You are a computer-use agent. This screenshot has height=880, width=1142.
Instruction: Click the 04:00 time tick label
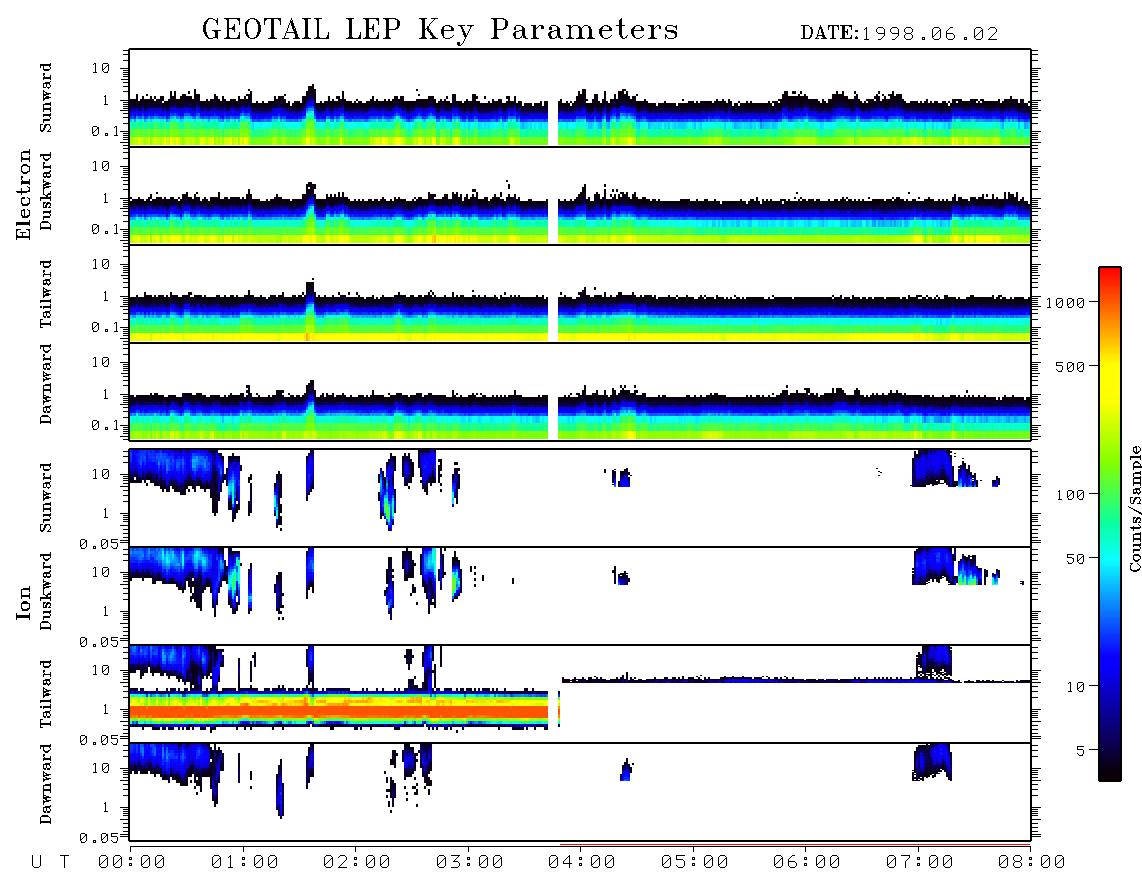582,862
